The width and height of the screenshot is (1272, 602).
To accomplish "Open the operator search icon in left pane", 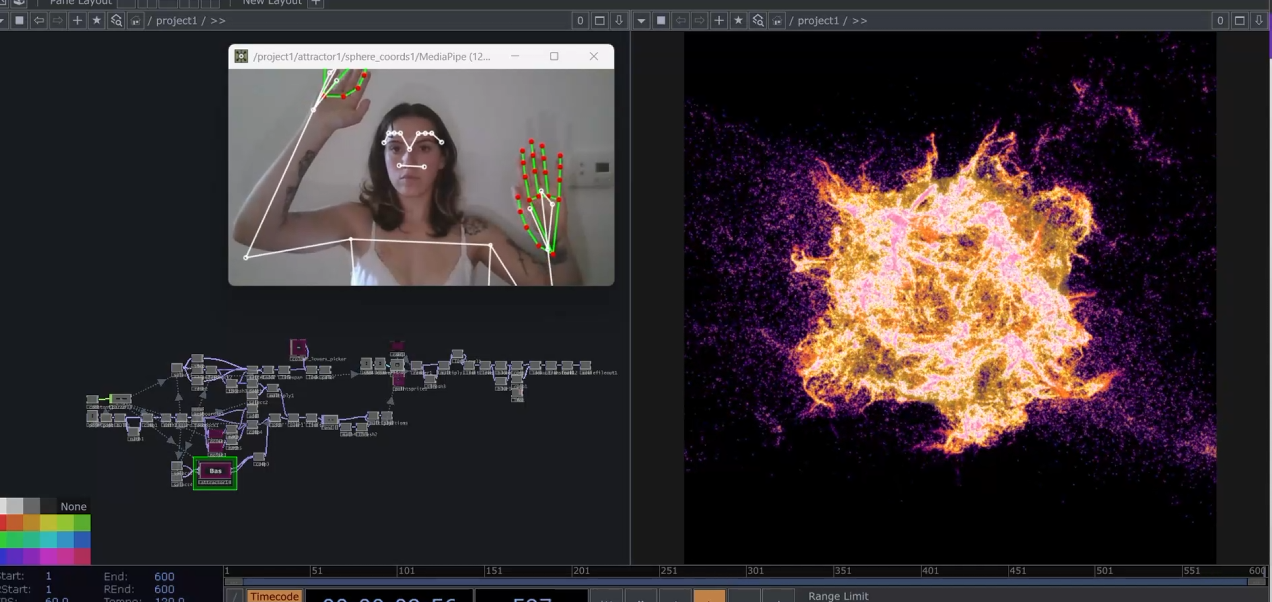I will click(116, 20).
